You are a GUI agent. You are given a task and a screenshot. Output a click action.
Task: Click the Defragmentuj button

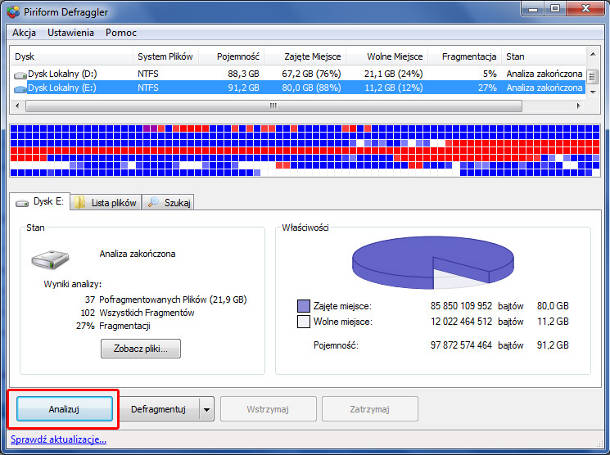point(158,409)
